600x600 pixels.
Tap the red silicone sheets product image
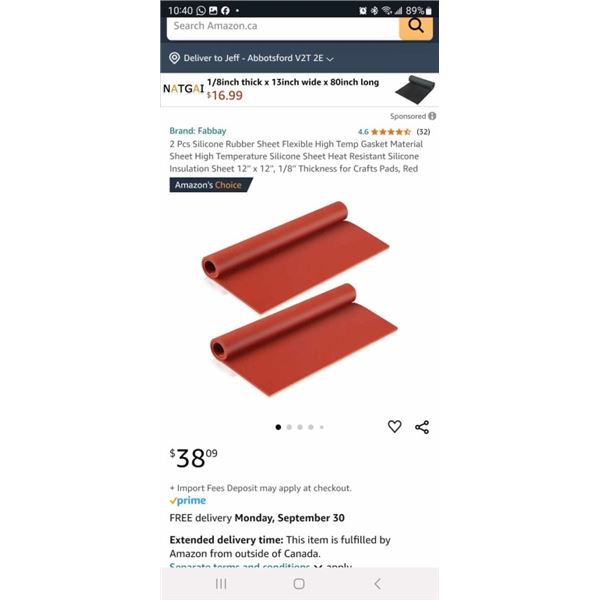tap(299, 299)
